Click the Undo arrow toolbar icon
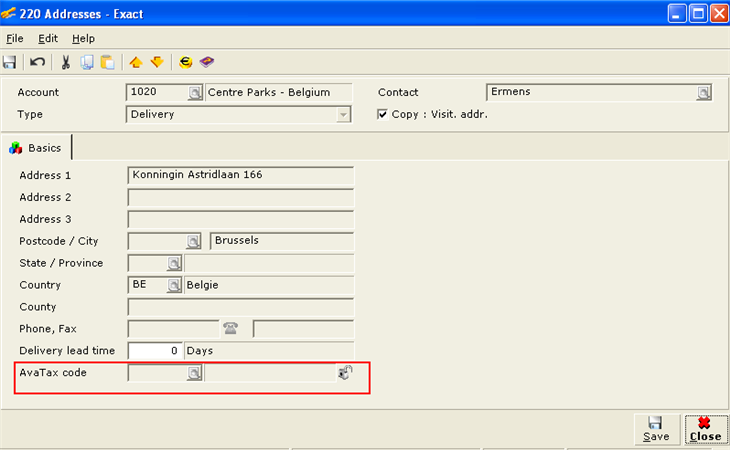The image size is (730, 450). coord(37,62)
